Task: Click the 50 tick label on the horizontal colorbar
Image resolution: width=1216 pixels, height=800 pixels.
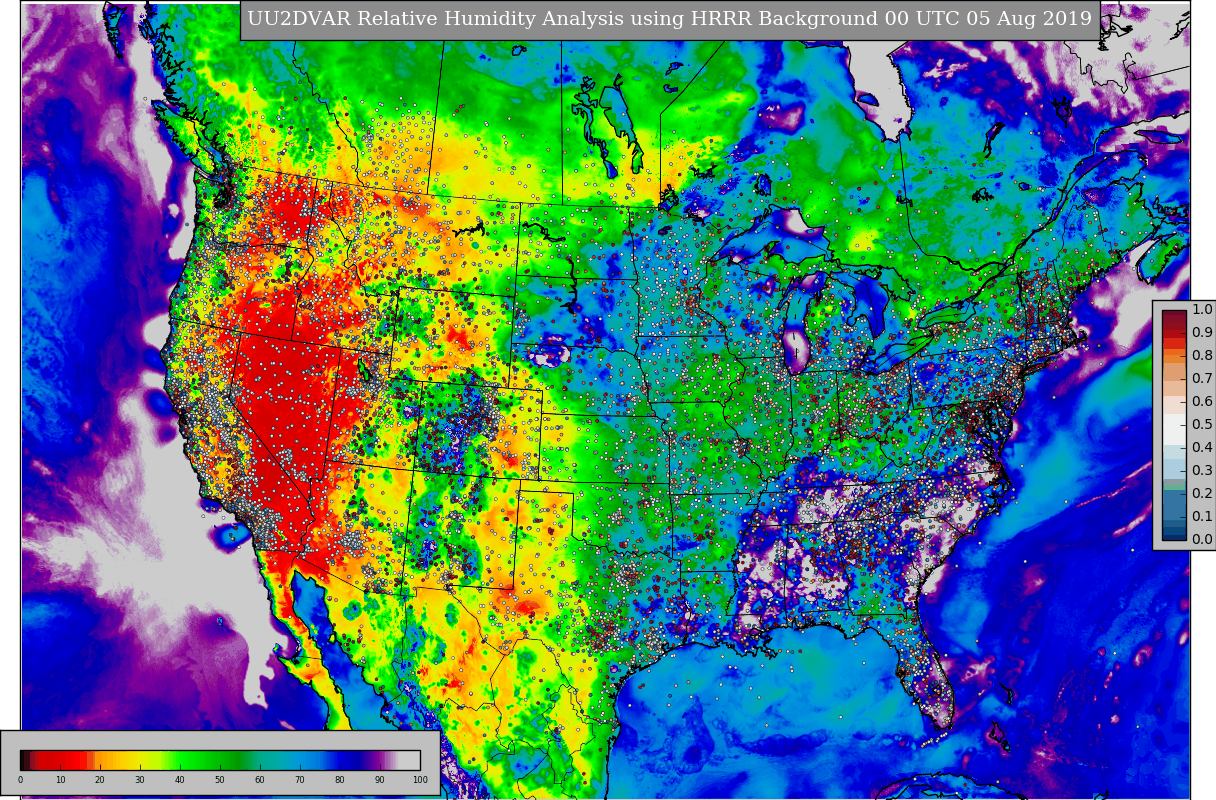Action: click(220, 780)
